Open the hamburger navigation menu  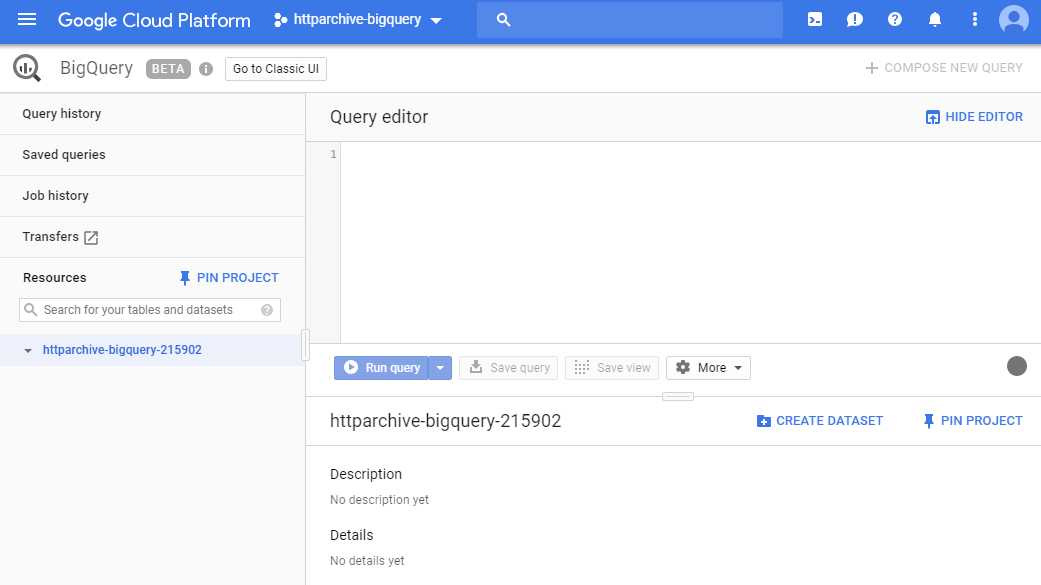coord(27,19)
